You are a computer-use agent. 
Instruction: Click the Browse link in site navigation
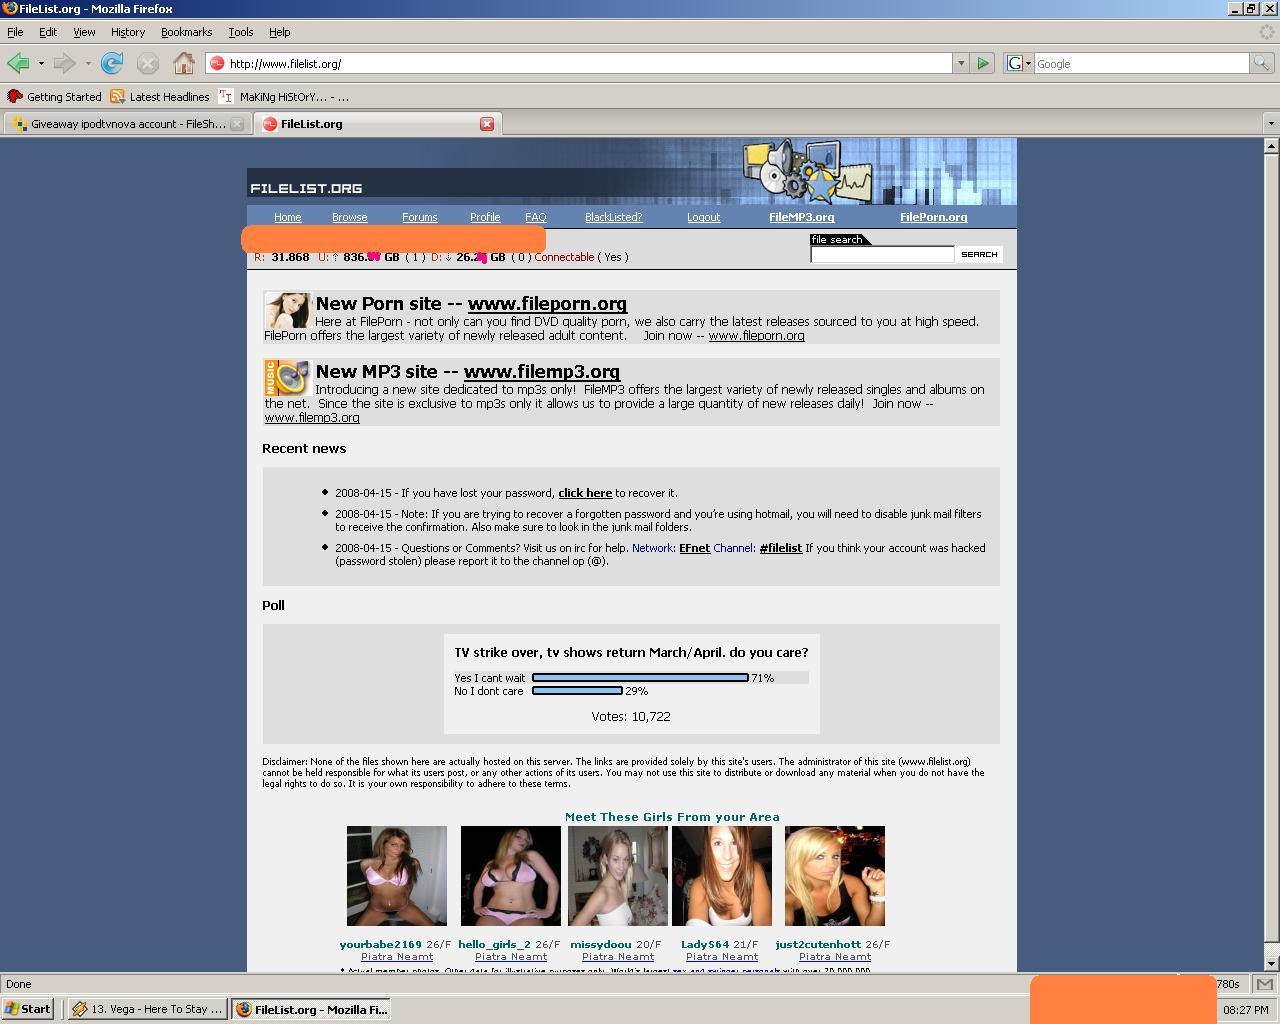(349, 217)
